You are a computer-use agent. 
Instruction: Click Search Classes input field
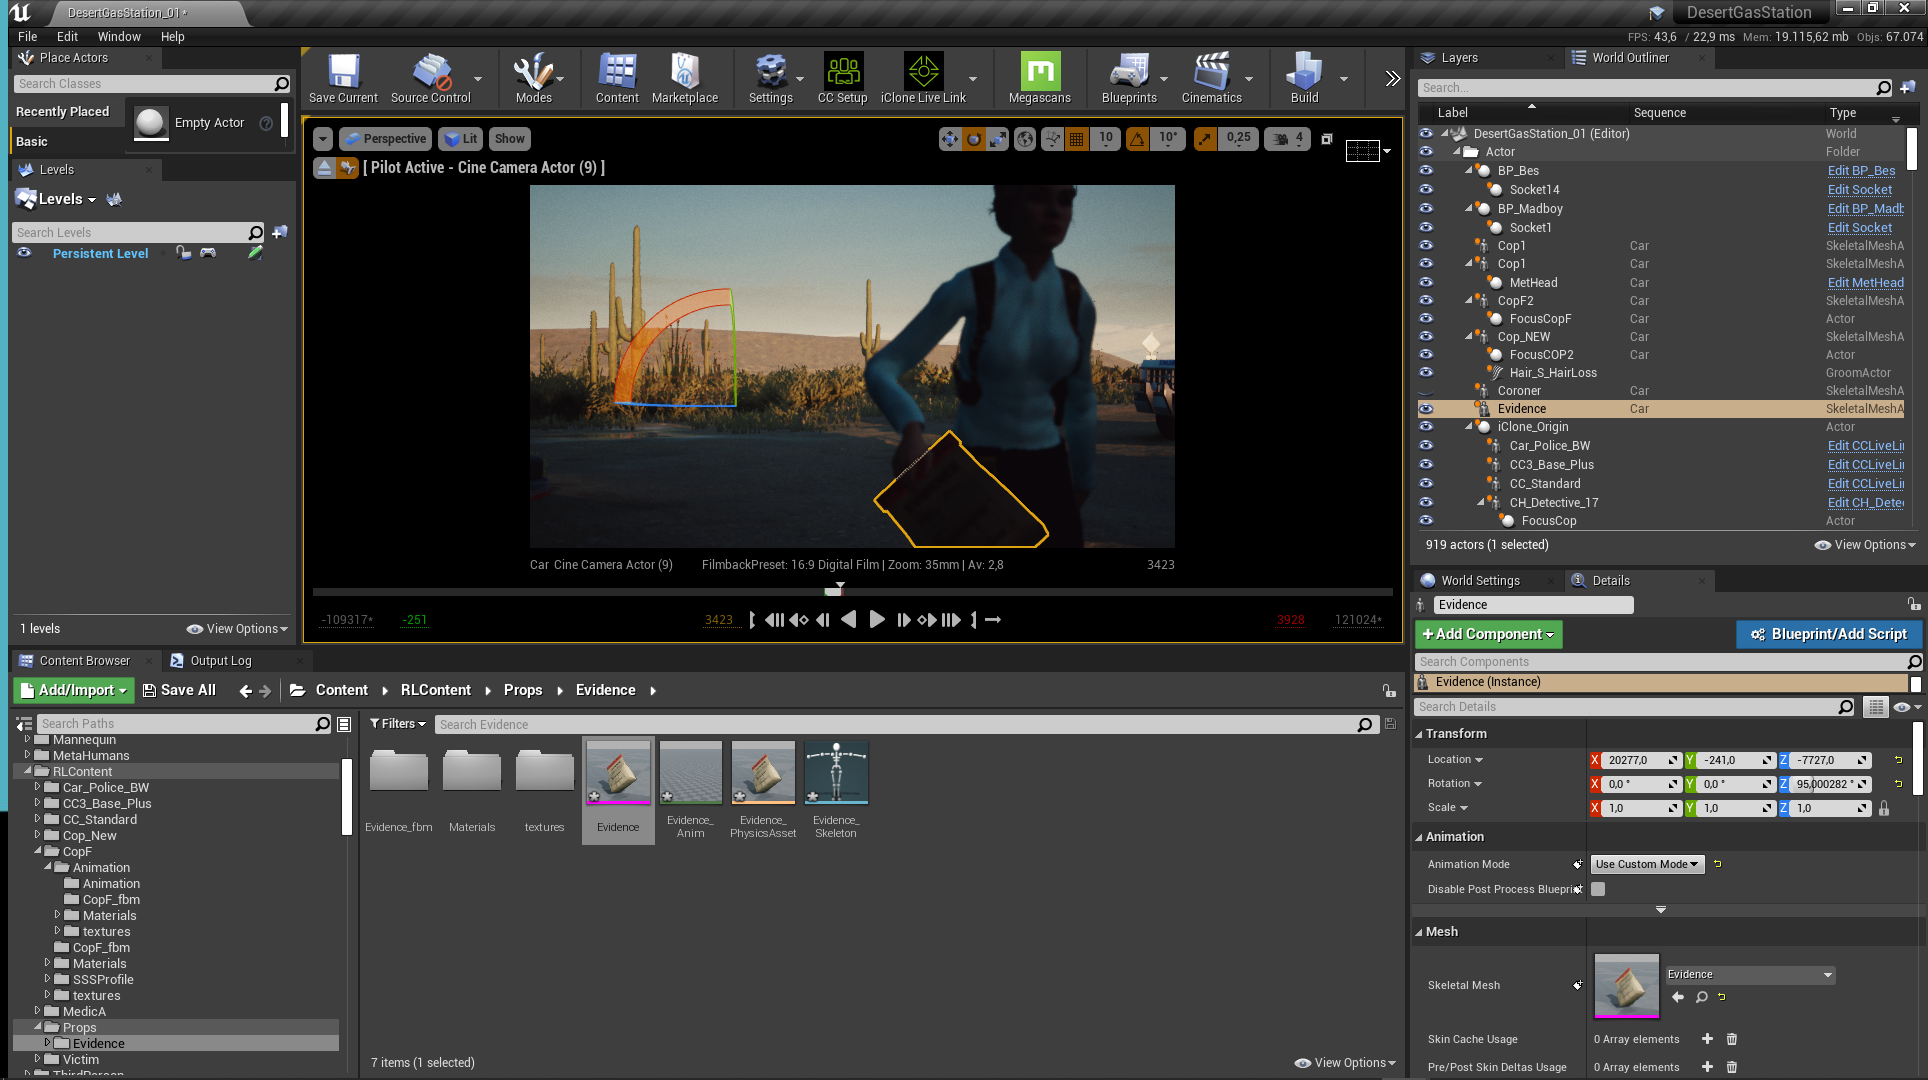tap(145, 84)
